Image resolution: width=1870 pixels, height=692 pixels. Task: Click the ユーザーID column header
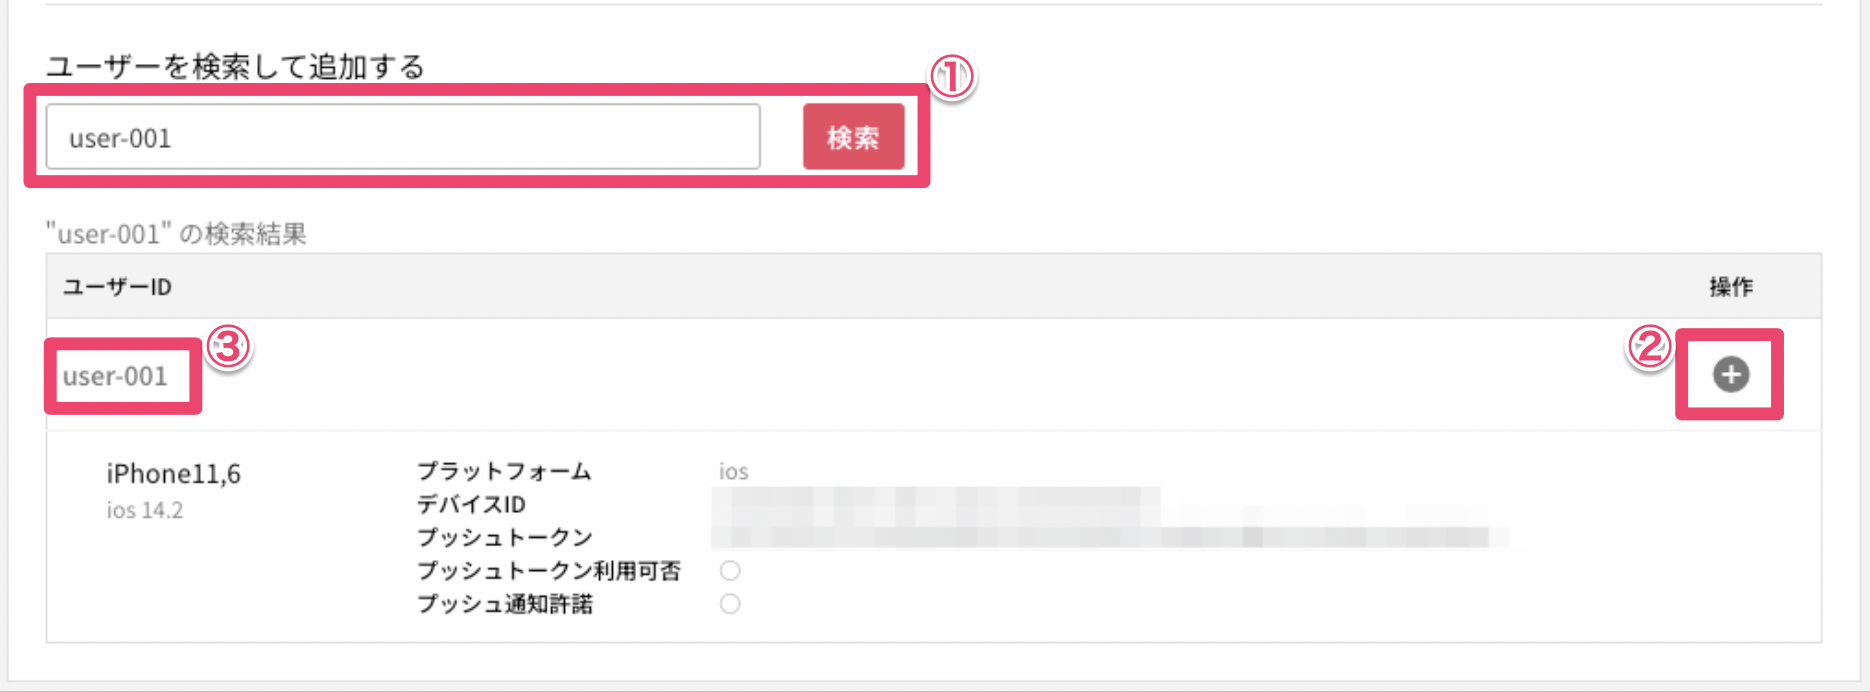pyautogui.click(x=117, y=287)
